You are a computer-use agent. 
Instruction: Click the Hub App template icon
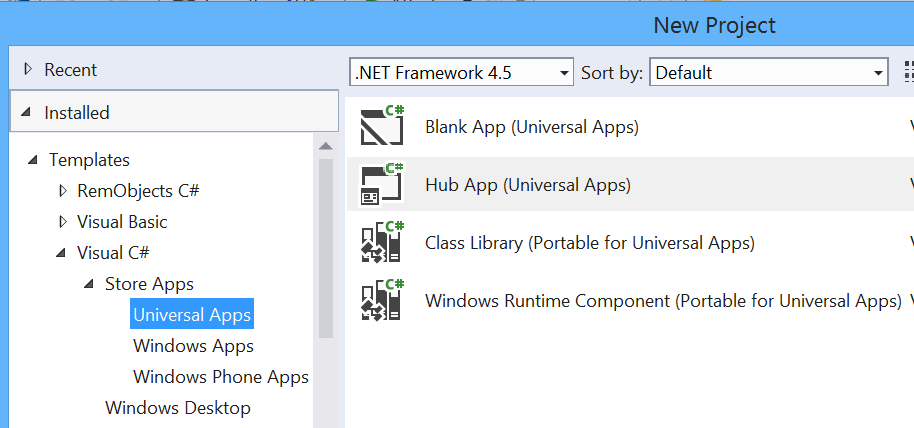[x=382, y=184]
